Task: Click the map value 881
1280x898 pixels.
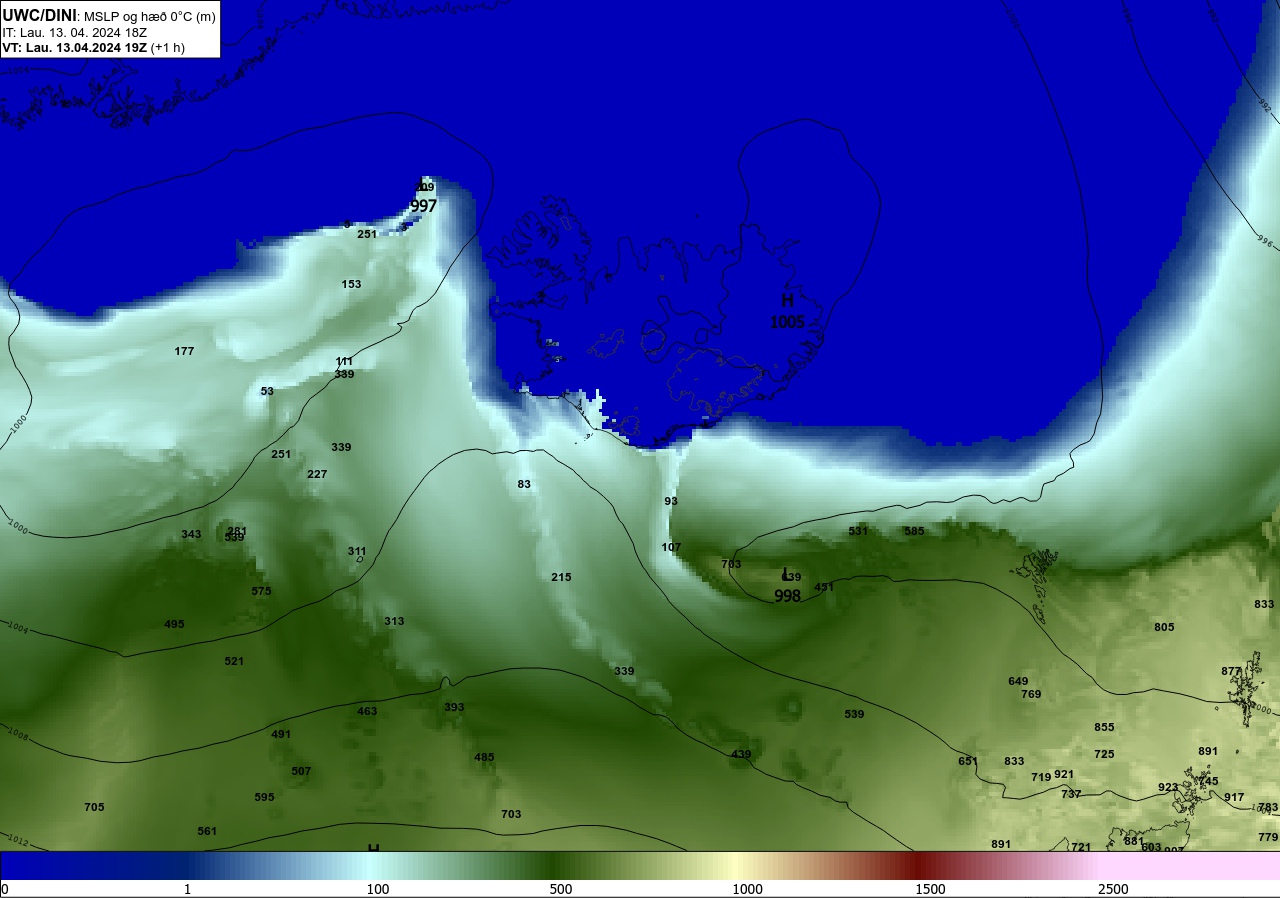Action: [x=1133, y=841]
